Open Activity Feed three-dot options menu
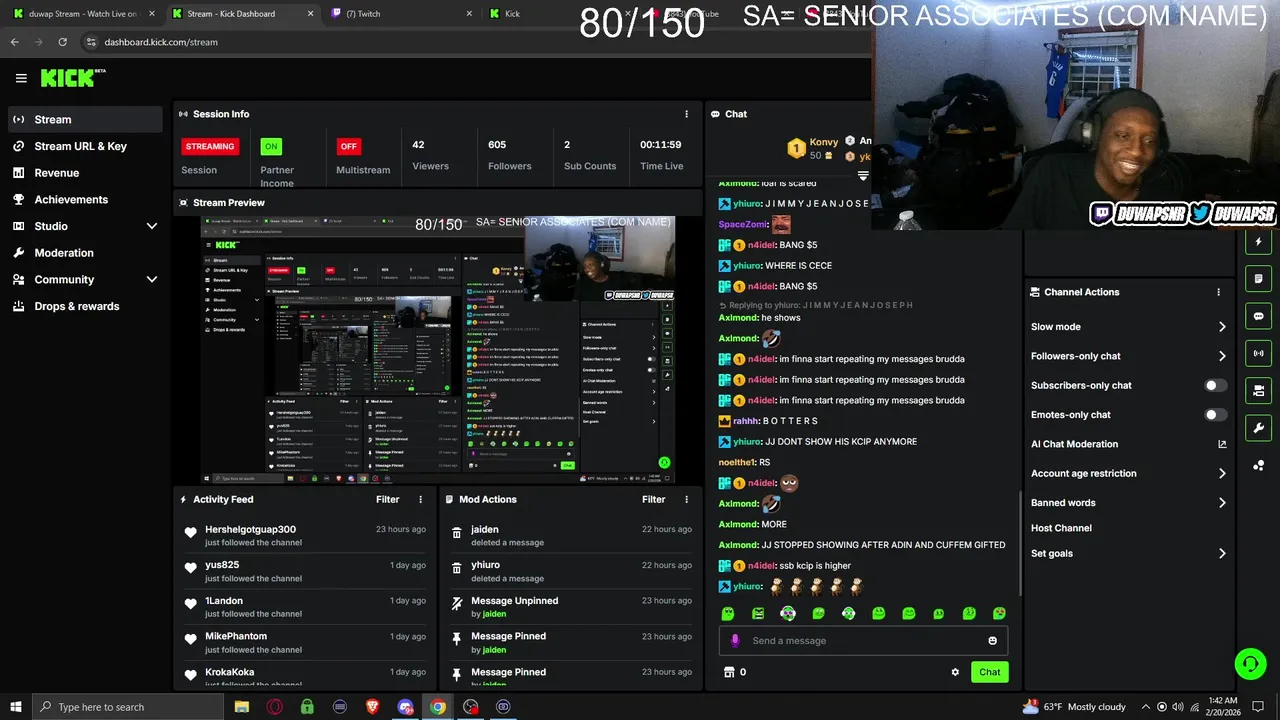Screen dimensions: 1280x720 [x=420, y=499]
